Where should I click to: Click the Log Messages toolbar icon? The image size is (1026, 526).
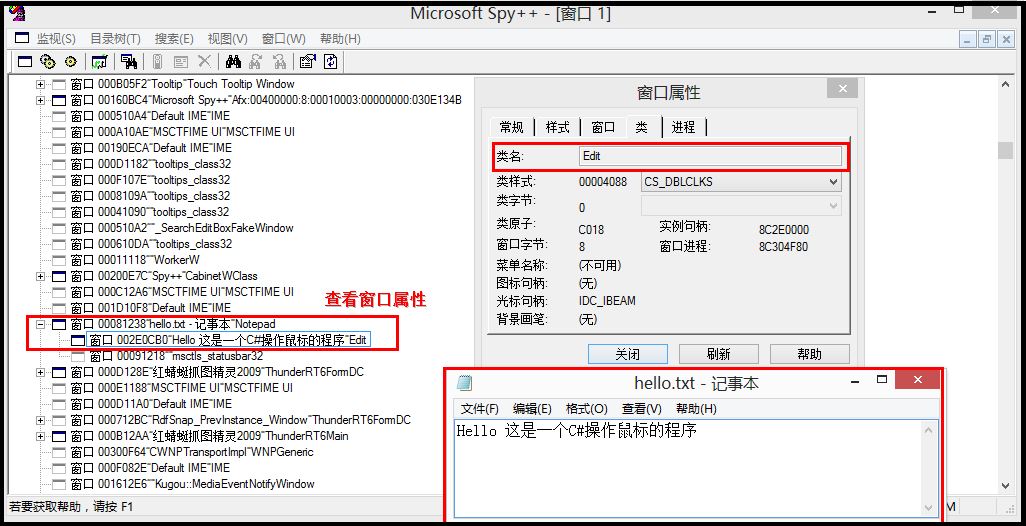point(99,62)
